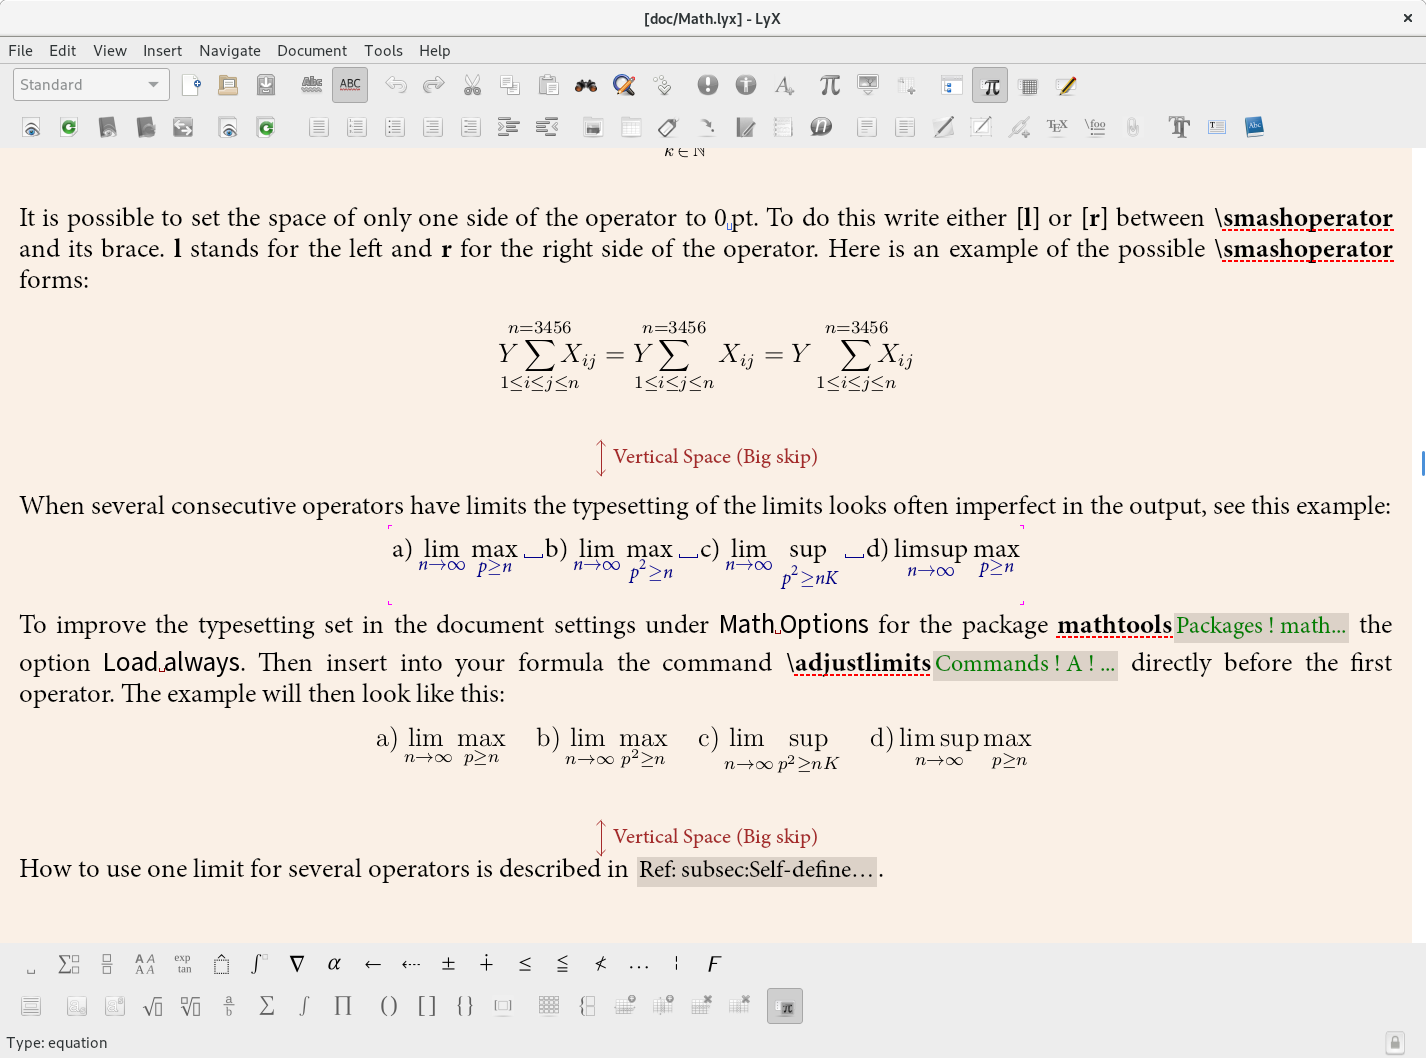Open the less-or-equal relations panel

pyautogui.click(x=525, y=965)
